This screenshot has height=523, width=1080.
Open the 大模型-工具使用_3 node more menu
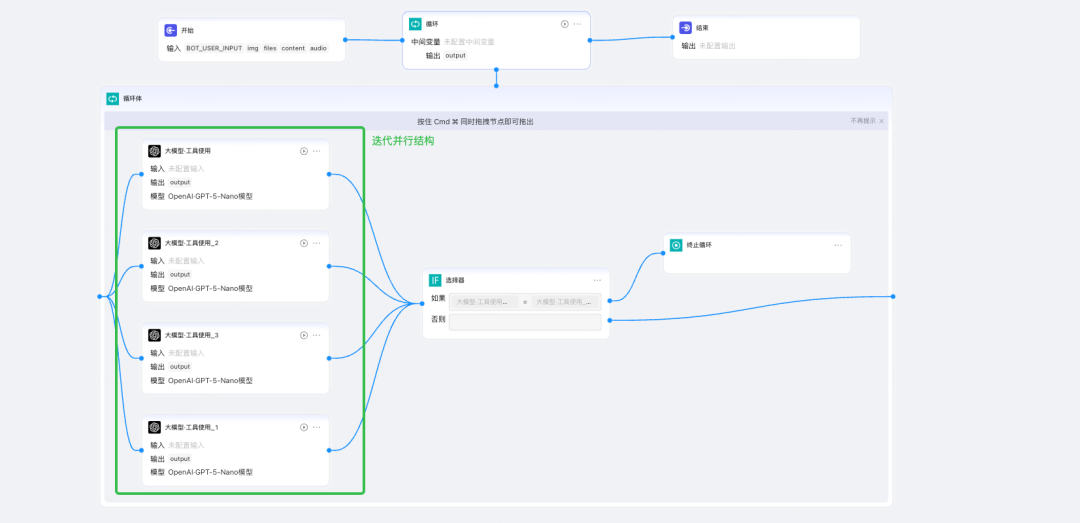pos(316,335)
